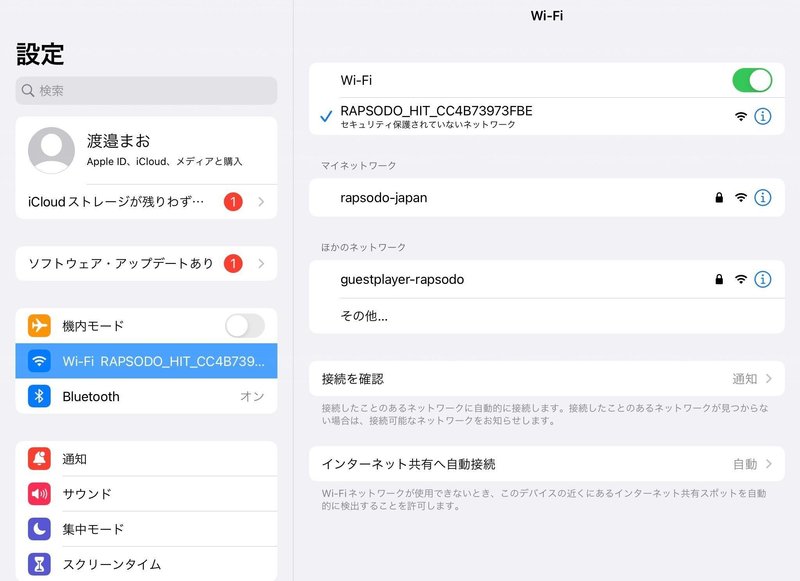The image size is (800, 581).
Task: Click the hourglass icon for スクリーンタイム
Action: tap(39, 564)
